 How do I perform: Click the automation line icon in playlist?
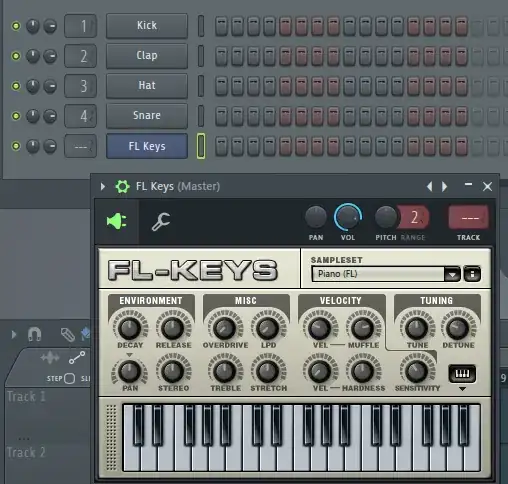pyautogui.click(x=77, y=358)
